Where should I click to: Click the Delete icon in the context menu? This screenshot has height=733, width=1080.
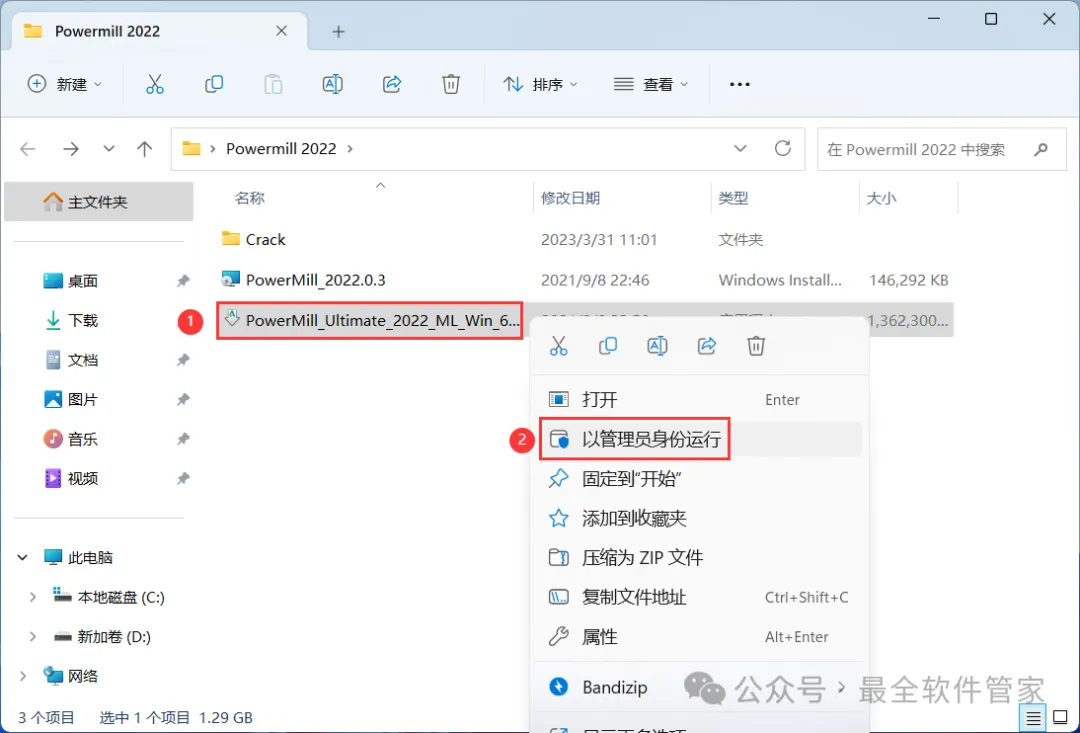pos(756,346)
